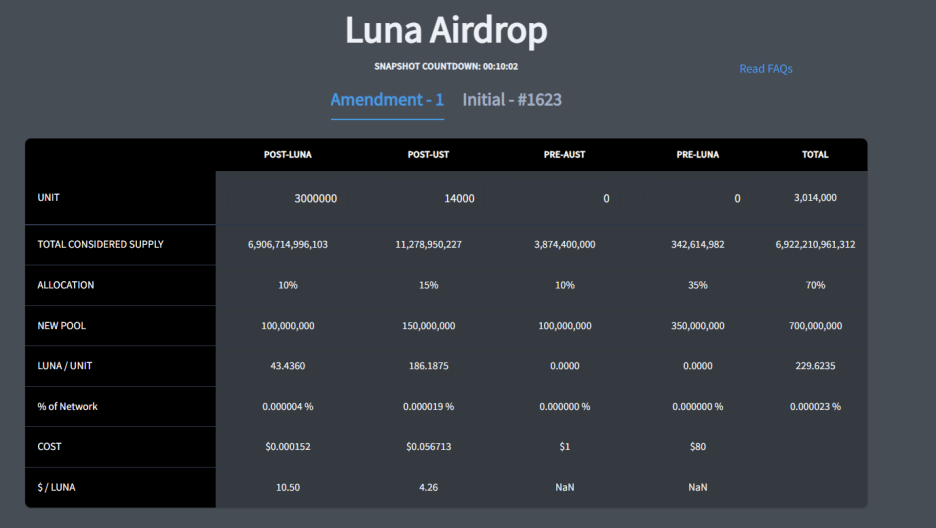Click the POST-LUNA column header
This screenshot has height=528, width=936.
point(288,155)
